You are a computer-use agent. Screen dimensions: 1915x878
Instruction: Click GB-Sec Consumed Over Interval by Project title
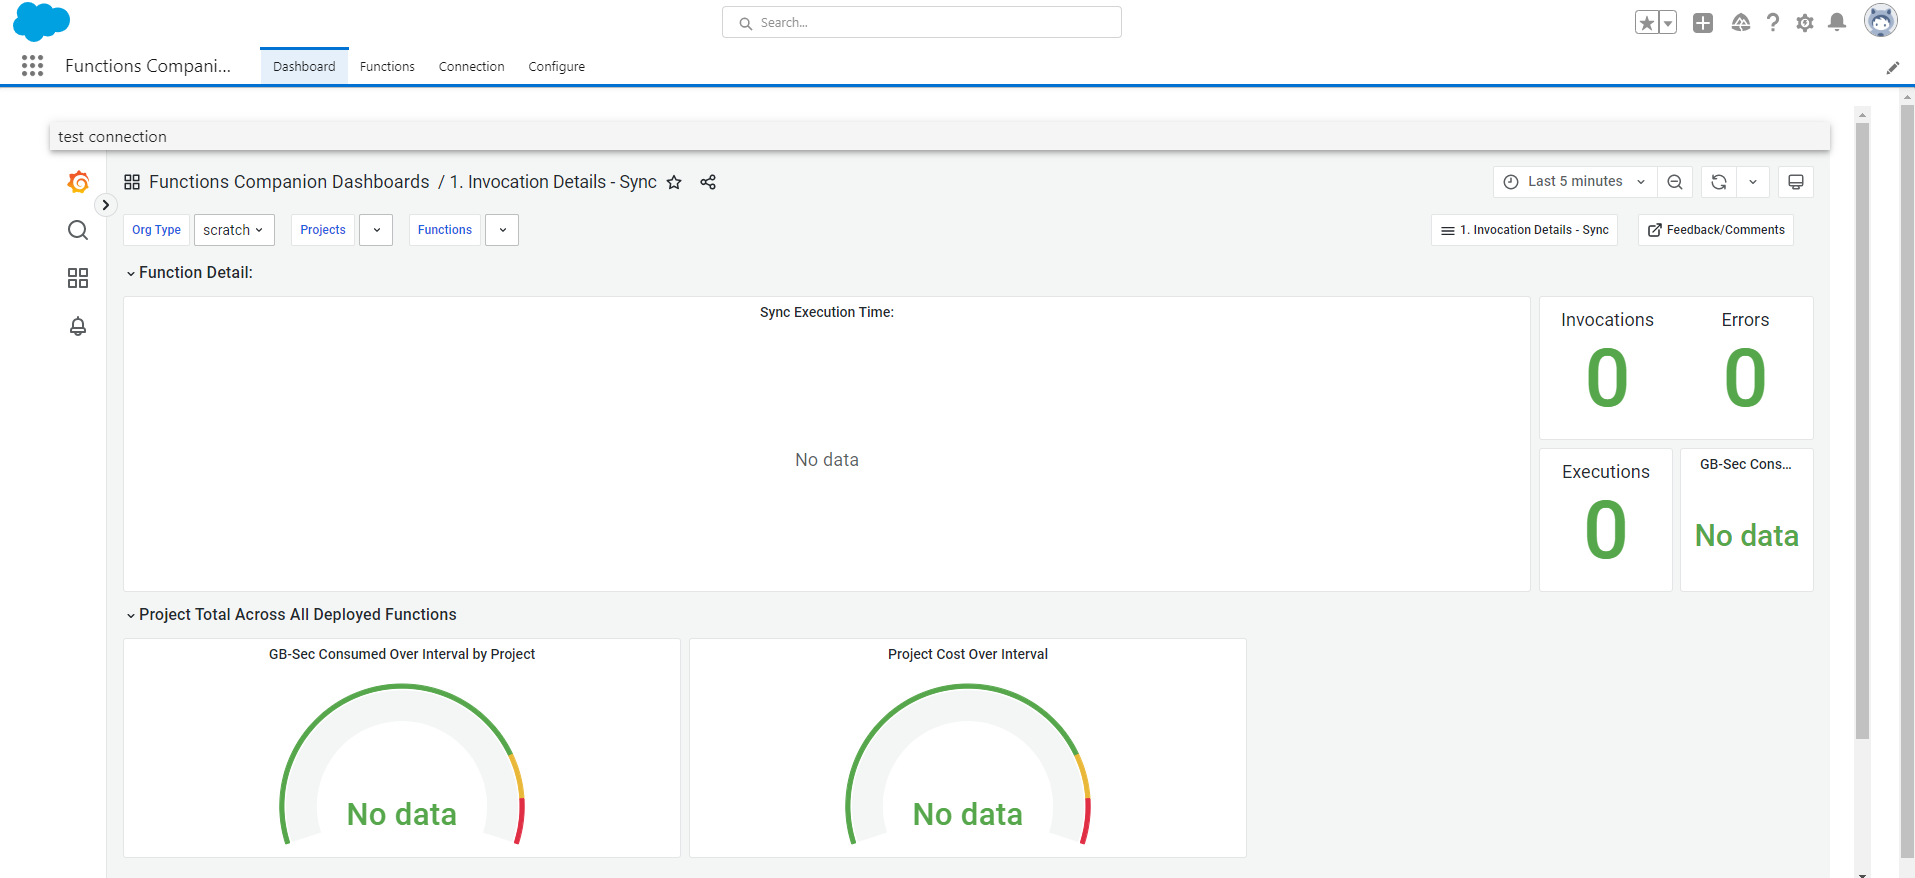point(402,654)
